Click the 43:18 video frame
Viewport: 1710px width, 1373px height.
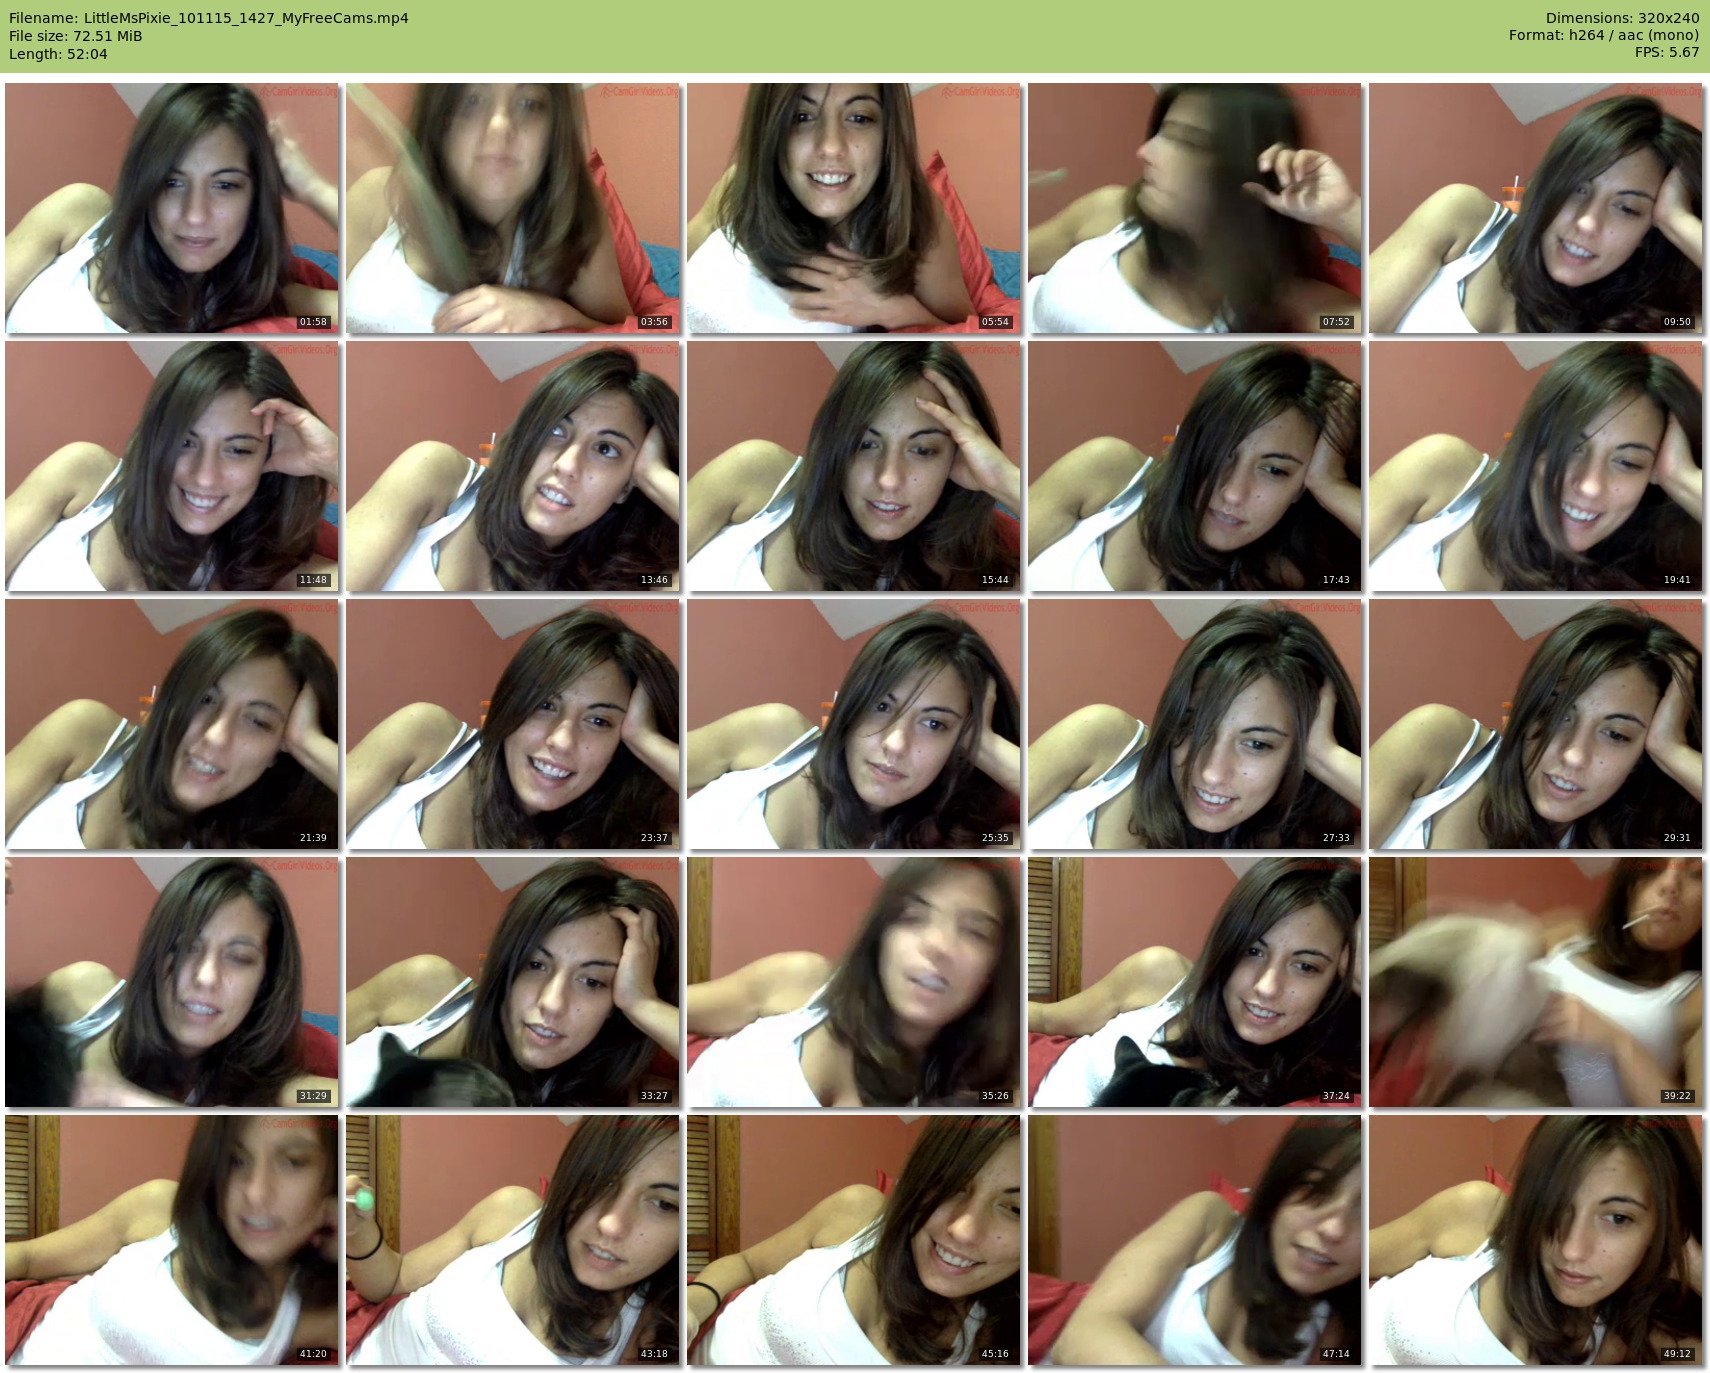pos(513,1240)
